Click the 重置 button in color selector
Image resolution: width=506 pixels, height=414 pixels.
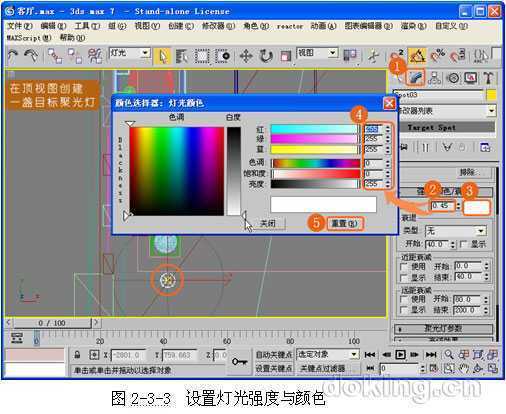click(x=345, y=223)
